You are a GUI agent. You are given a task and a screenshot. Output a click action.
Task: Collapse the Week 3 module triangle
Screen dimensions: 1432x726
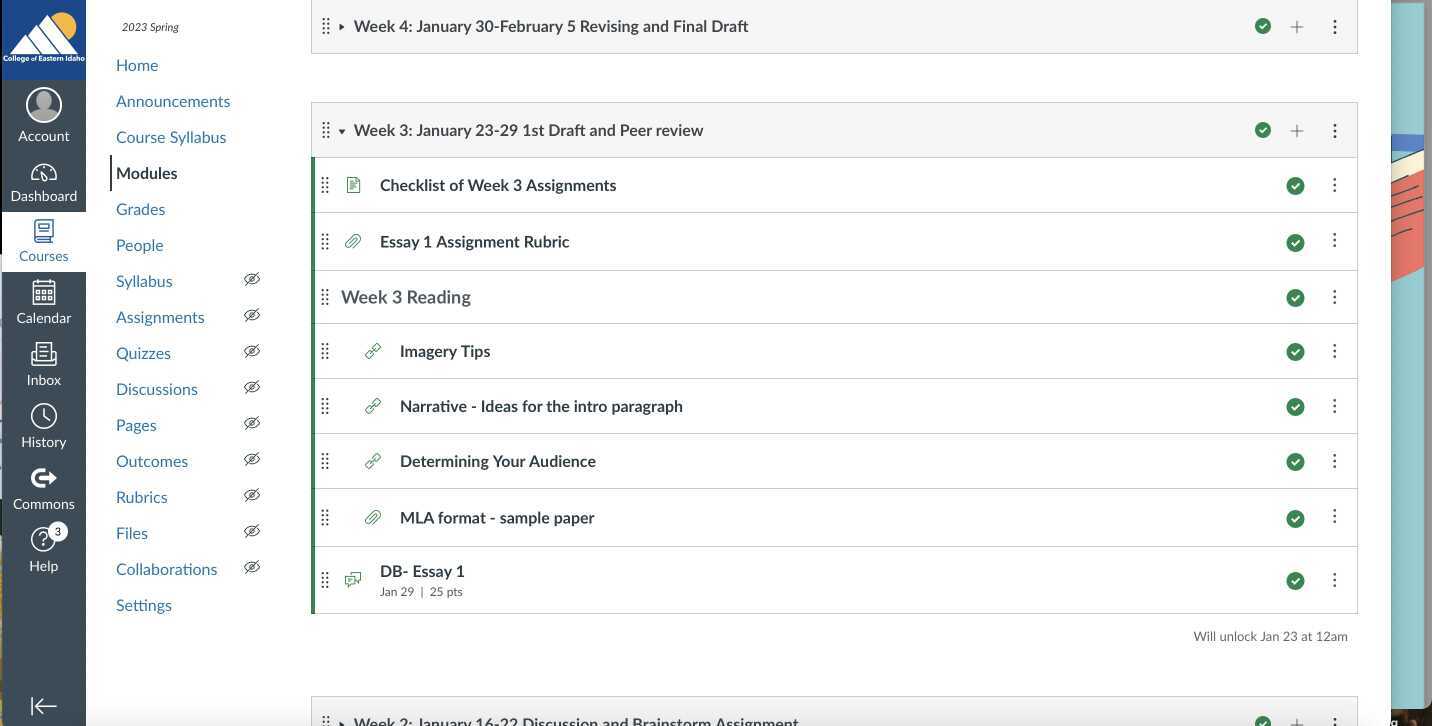[342, 131]
